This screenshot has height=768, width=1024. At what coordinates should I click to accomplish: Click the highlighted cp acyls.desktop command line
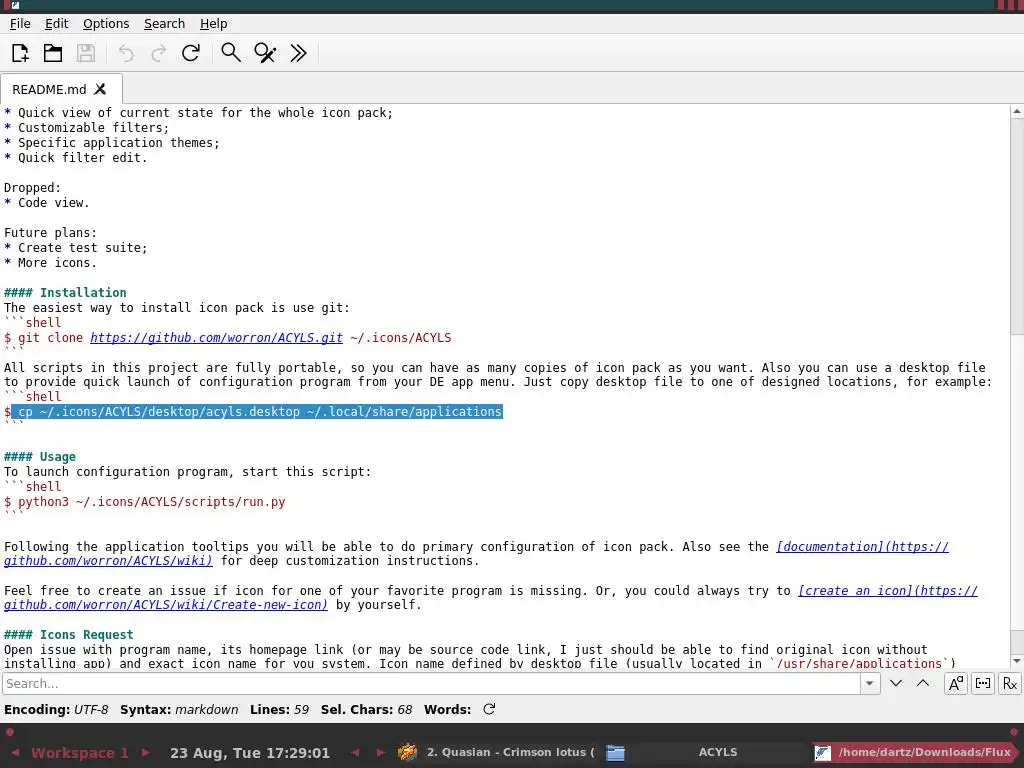tap(257, 411)
